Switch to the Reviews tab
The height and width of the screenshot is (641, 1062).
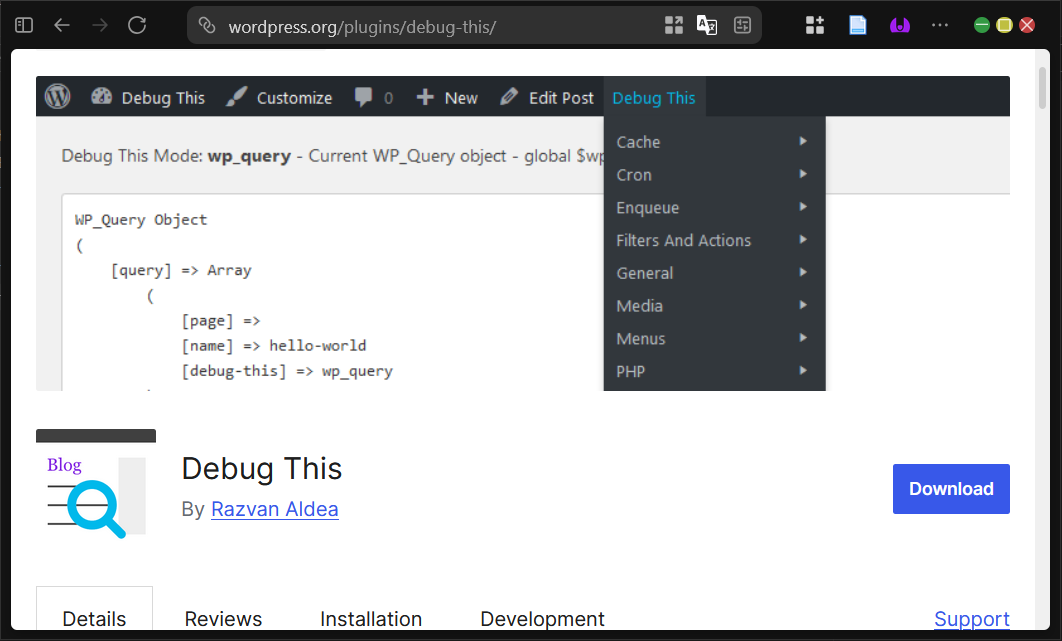pyautogui.click(x=223, y=618)
